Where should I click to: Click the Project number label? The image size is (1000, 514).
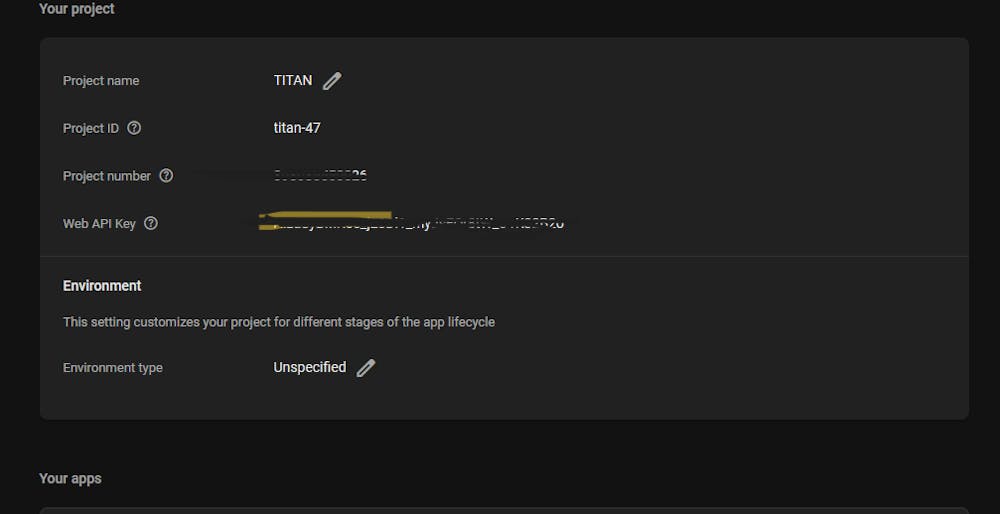click(x=107, y=176)
